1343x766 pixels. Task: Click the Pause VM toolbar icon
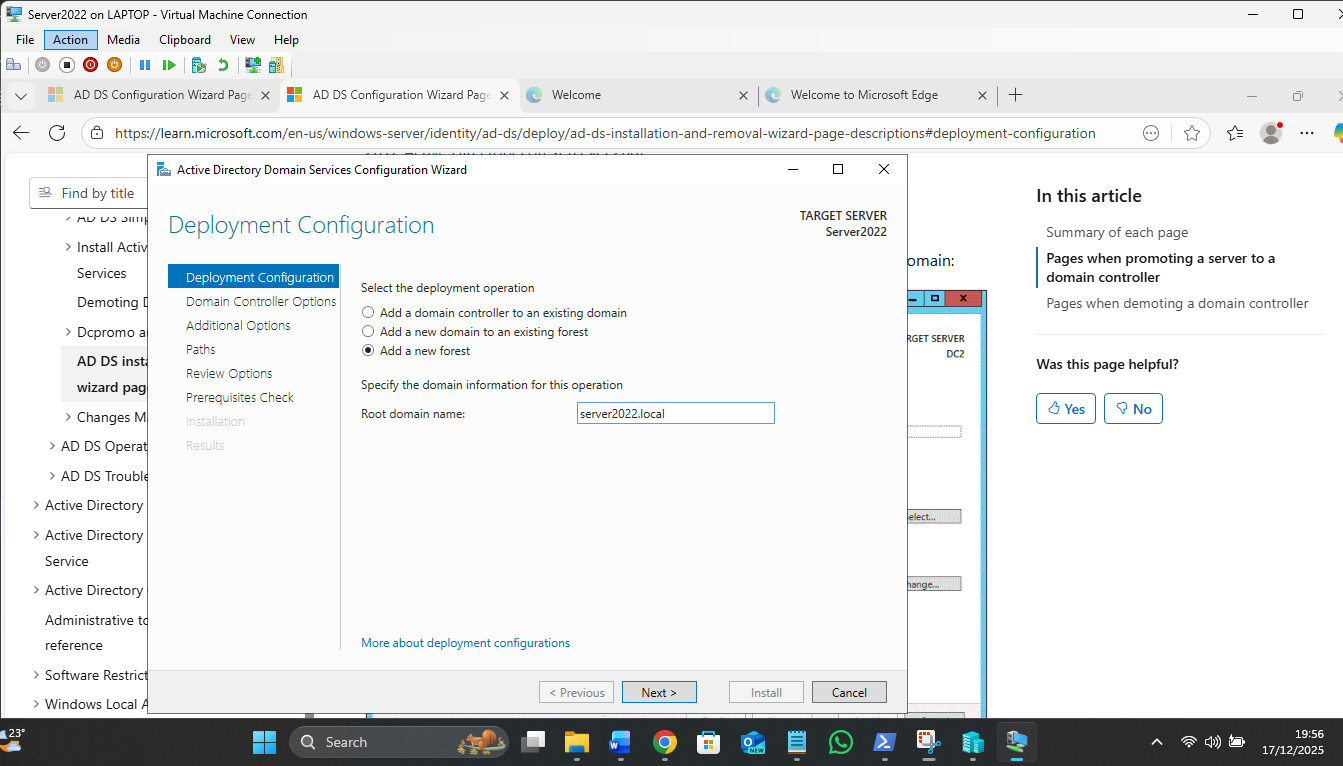145,65
